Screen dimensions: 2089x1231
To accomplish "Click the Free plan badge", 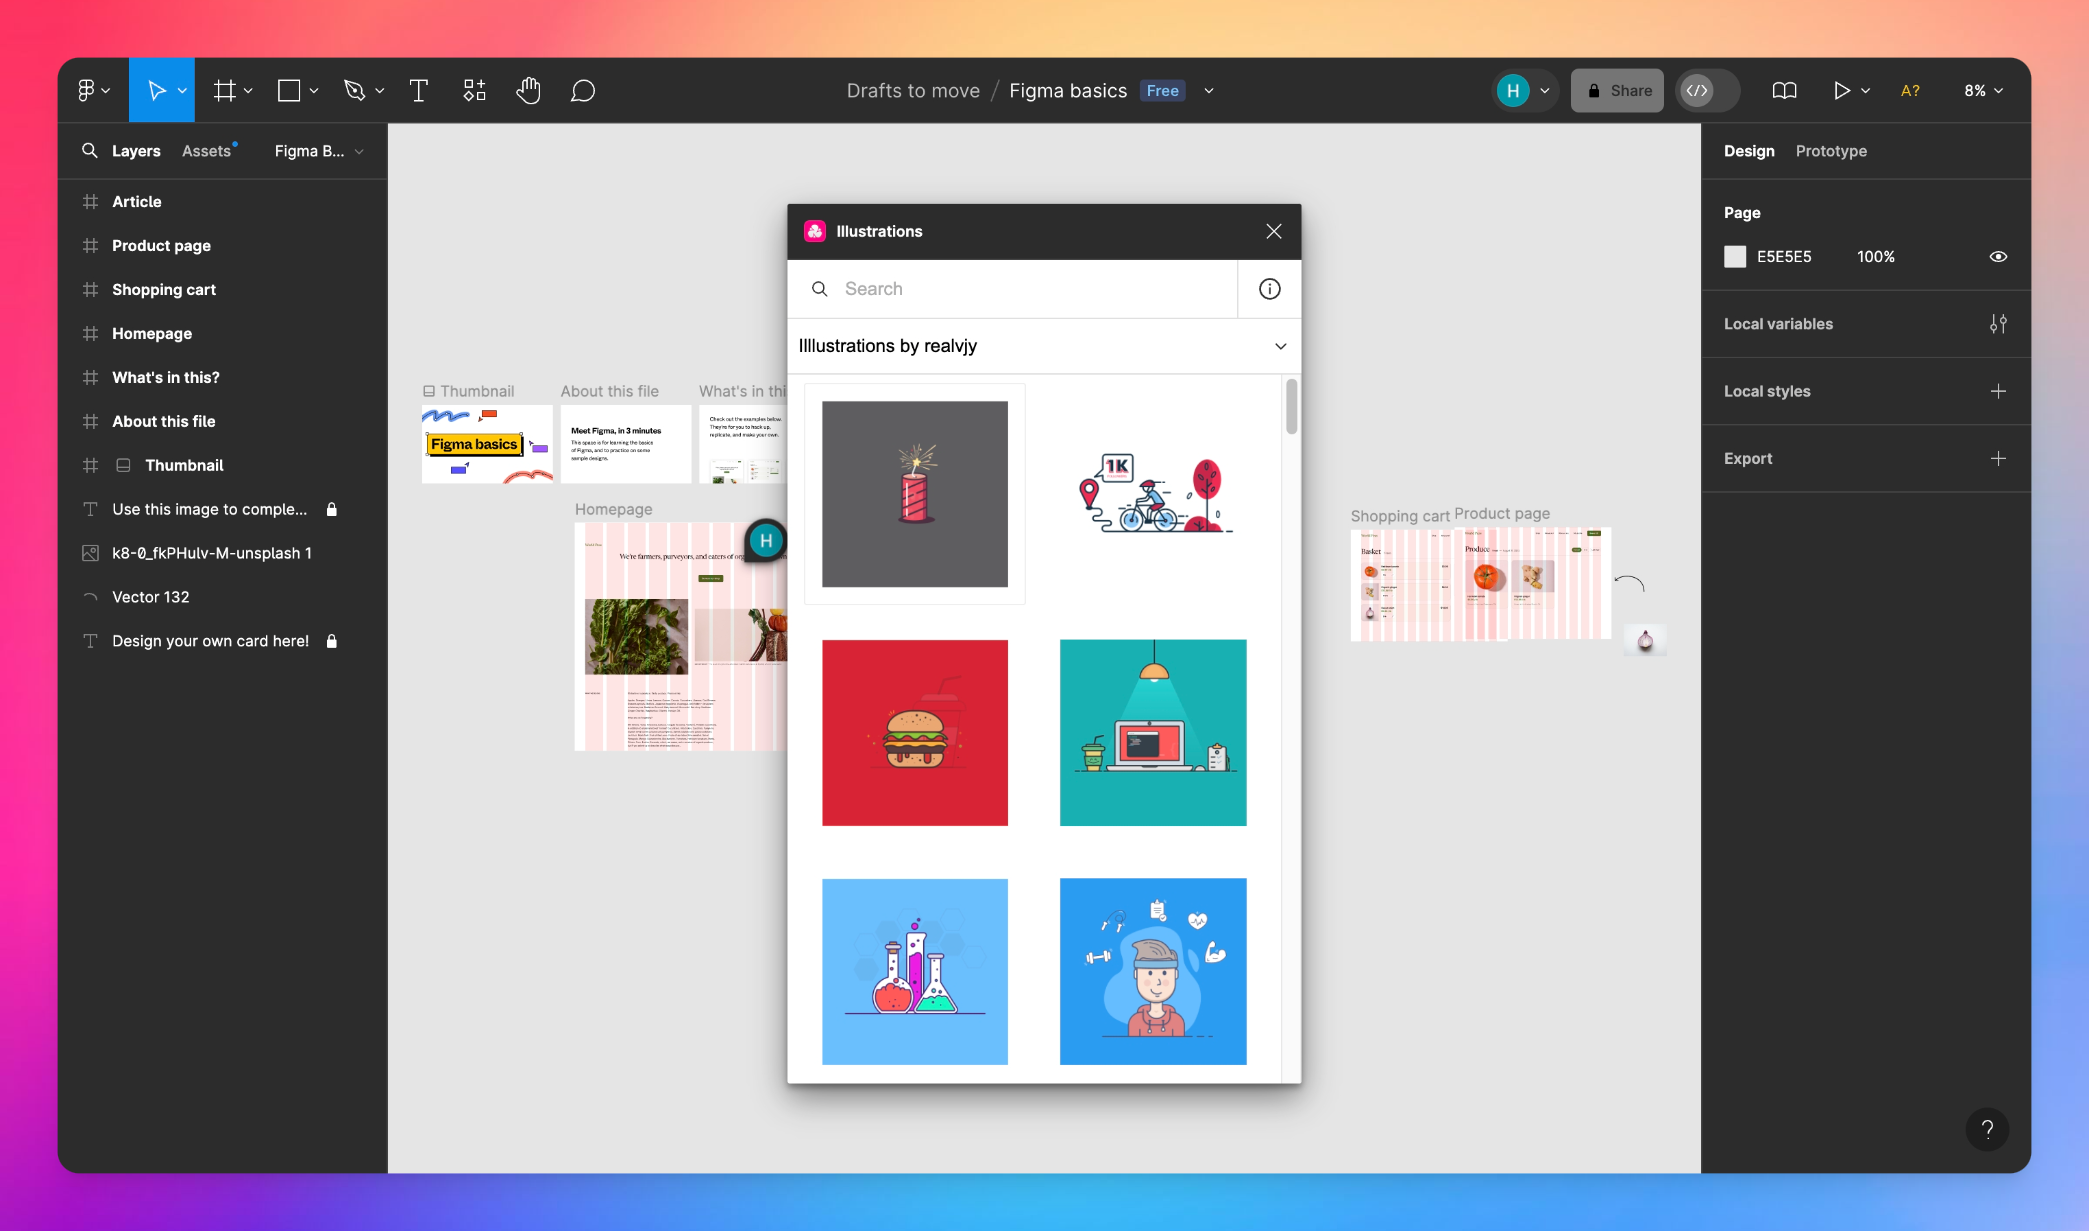I will click(1162, 91).
